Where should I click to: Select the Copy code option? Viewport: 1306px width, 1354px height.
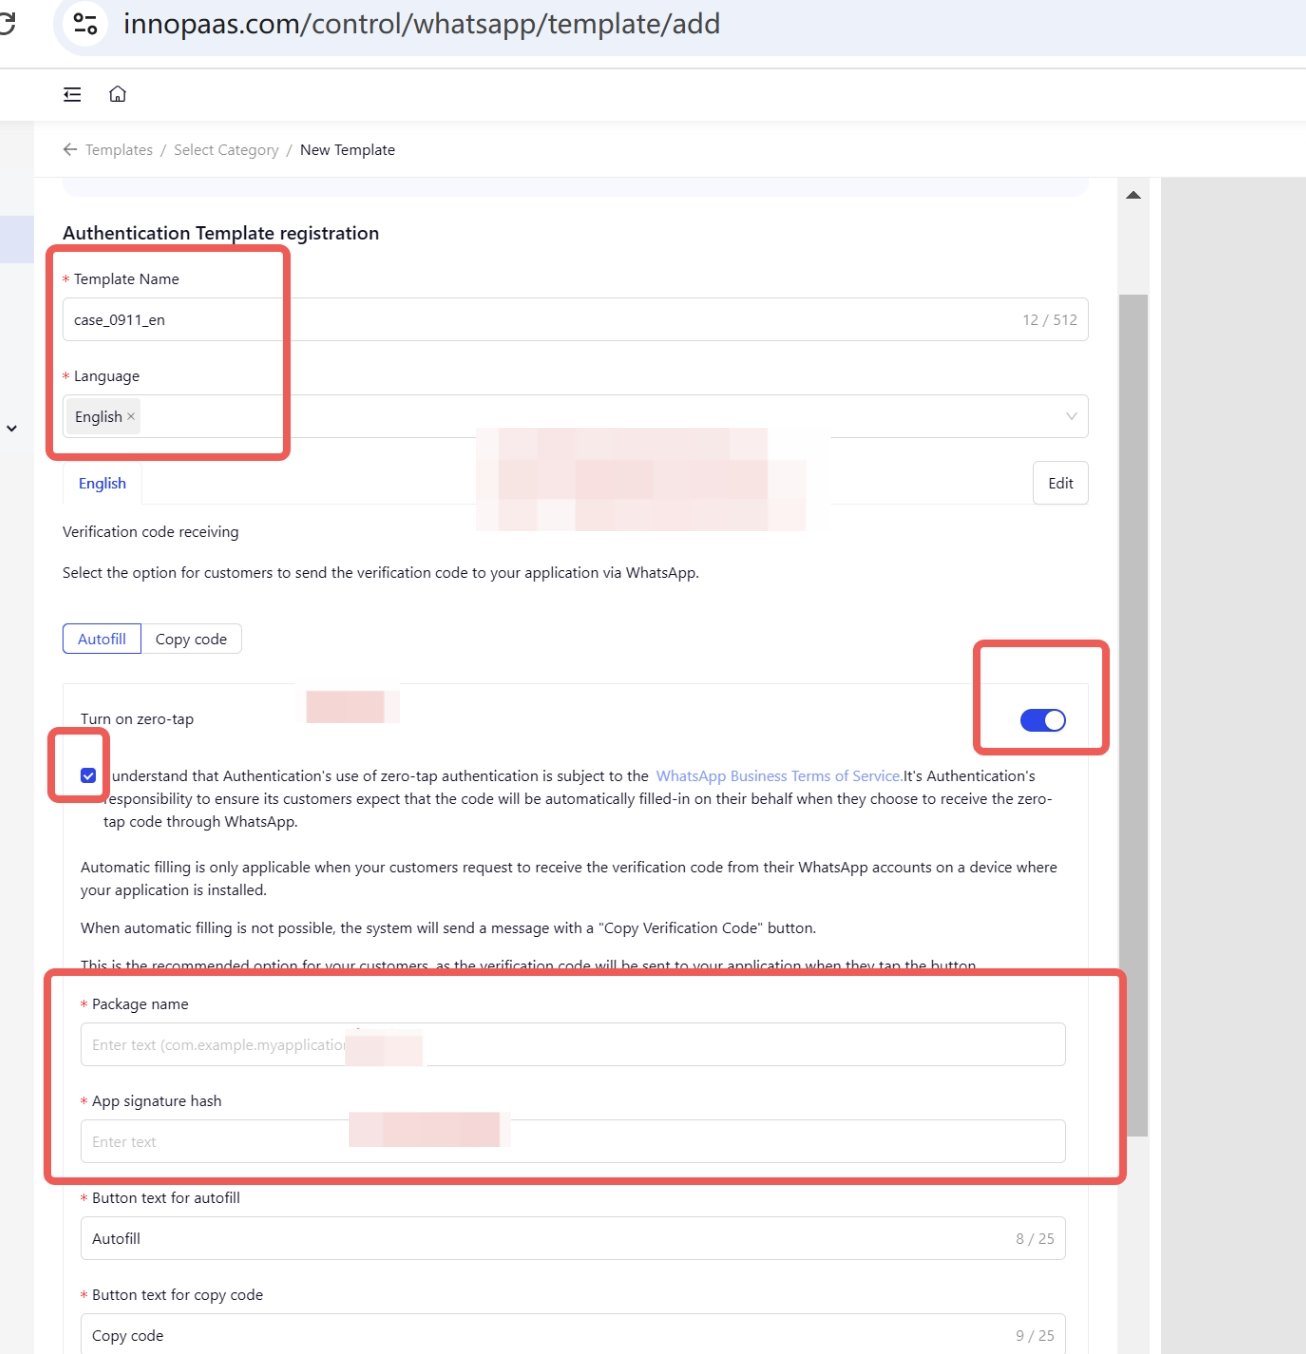pyautogui.click(x=191, y=639)
